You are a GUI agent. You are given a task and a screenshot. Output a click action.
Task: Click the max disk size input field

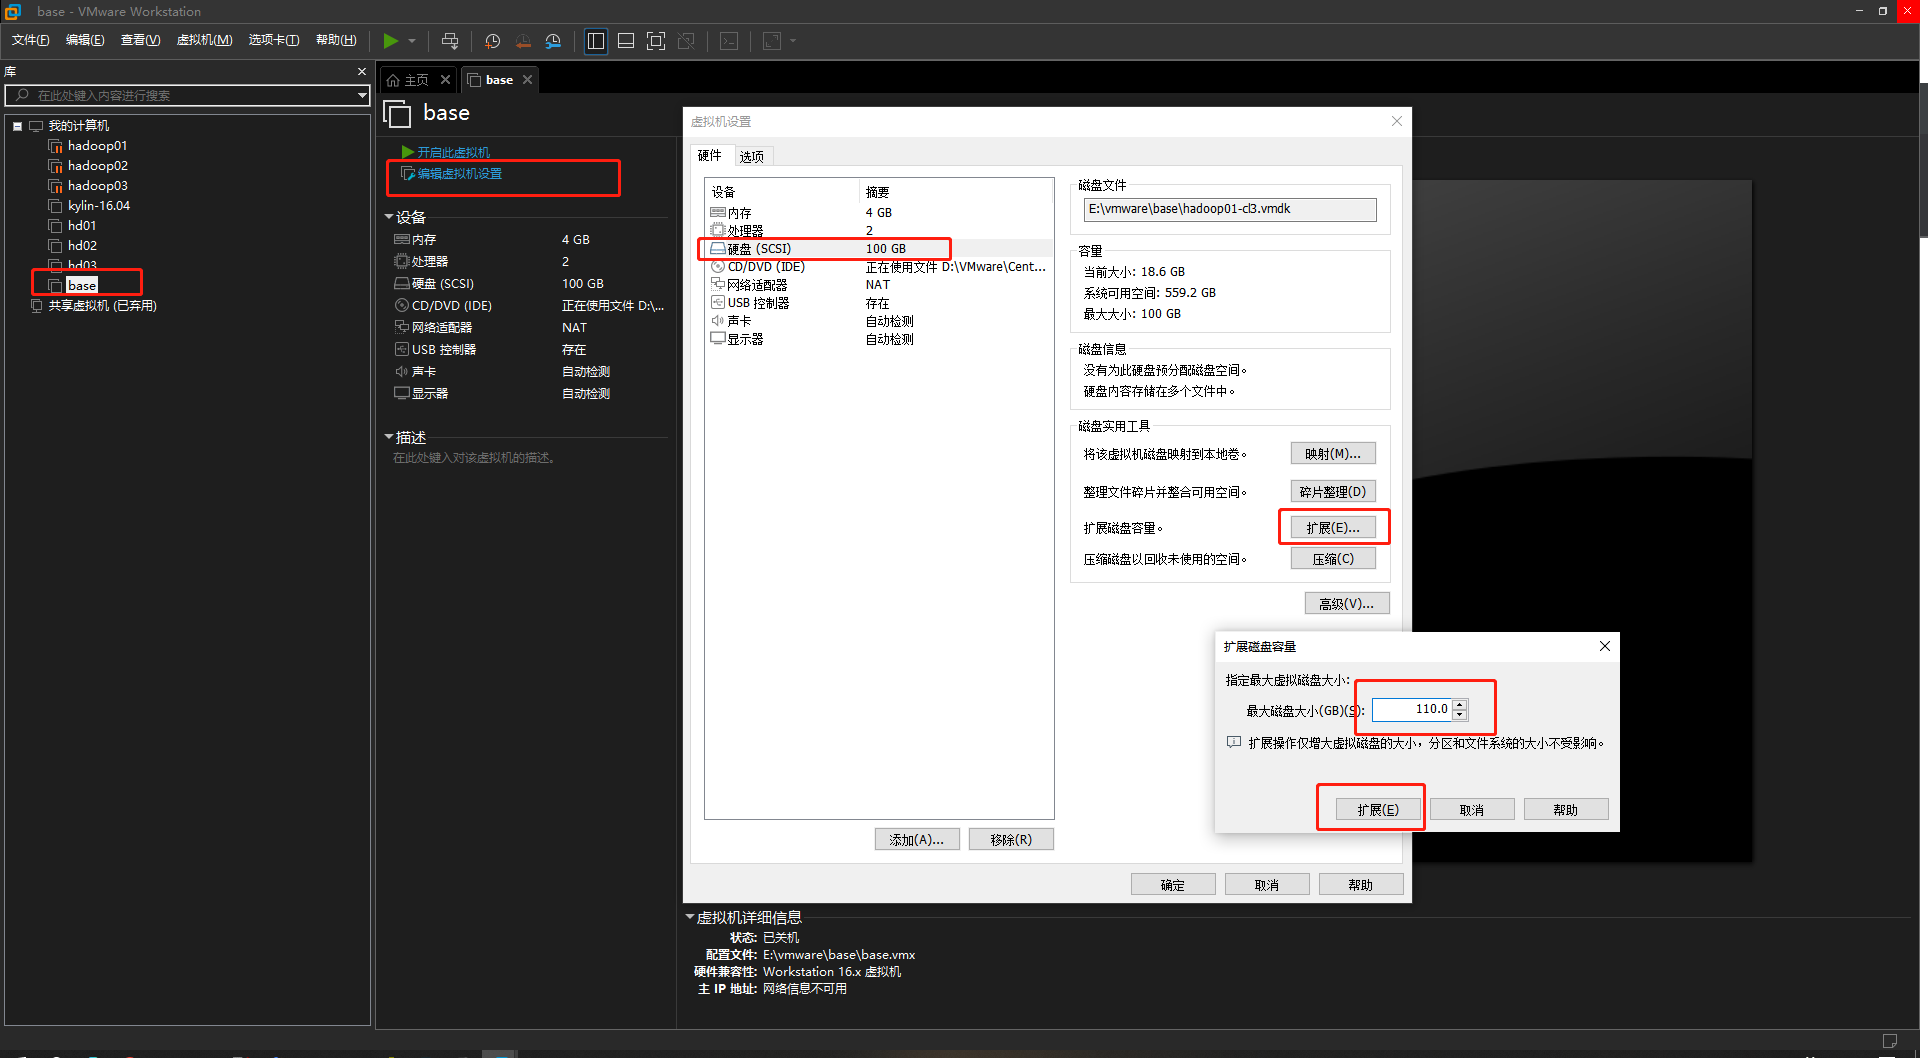[1412, 709]
